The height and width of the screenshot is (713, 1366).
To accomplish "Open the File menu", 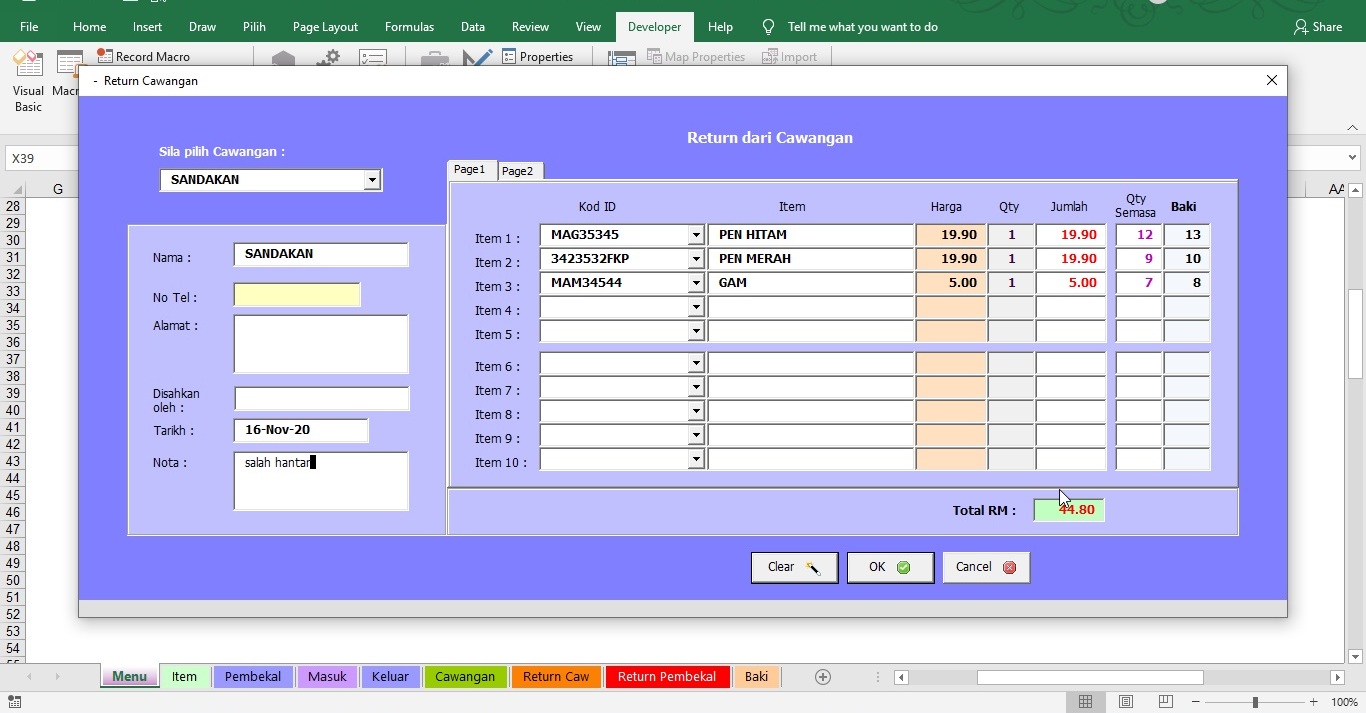I will coord(29,27).
